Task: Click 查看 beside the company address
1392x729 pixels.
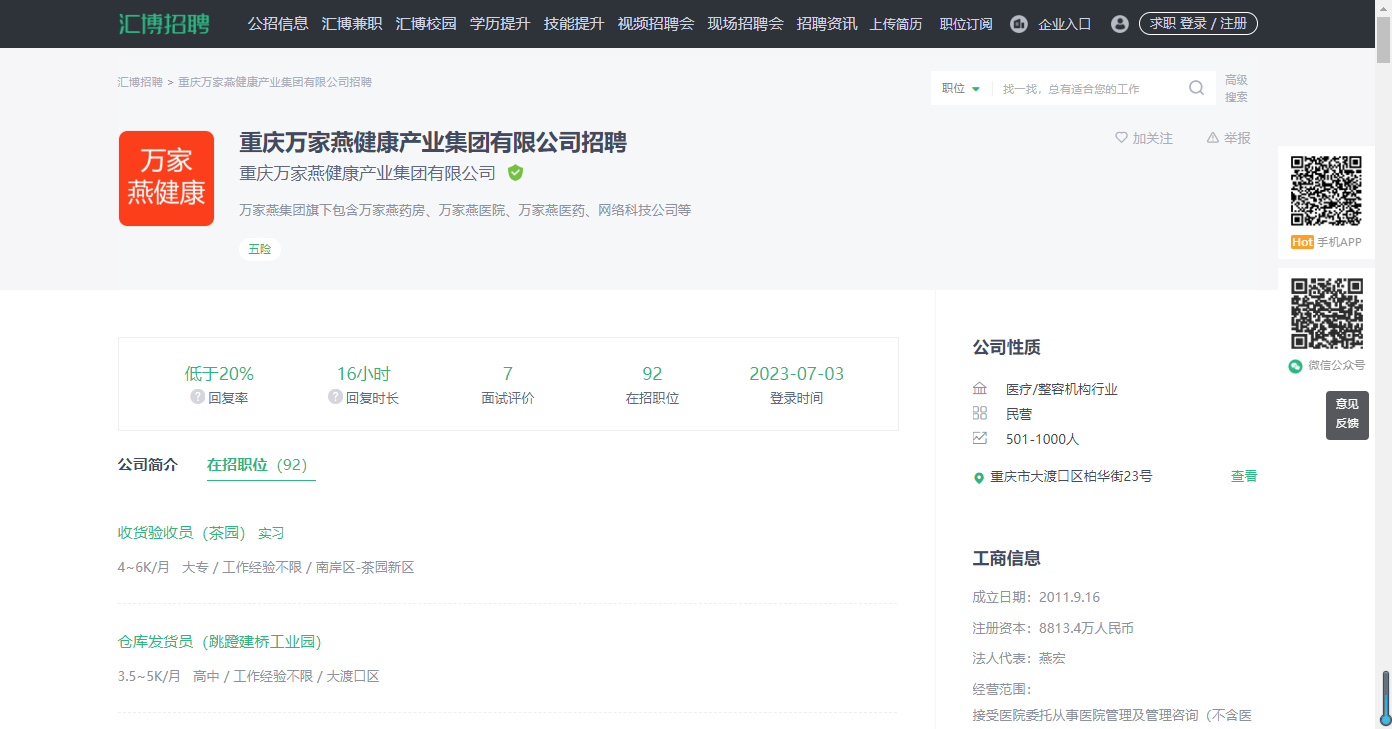Action: [1244, 477]
